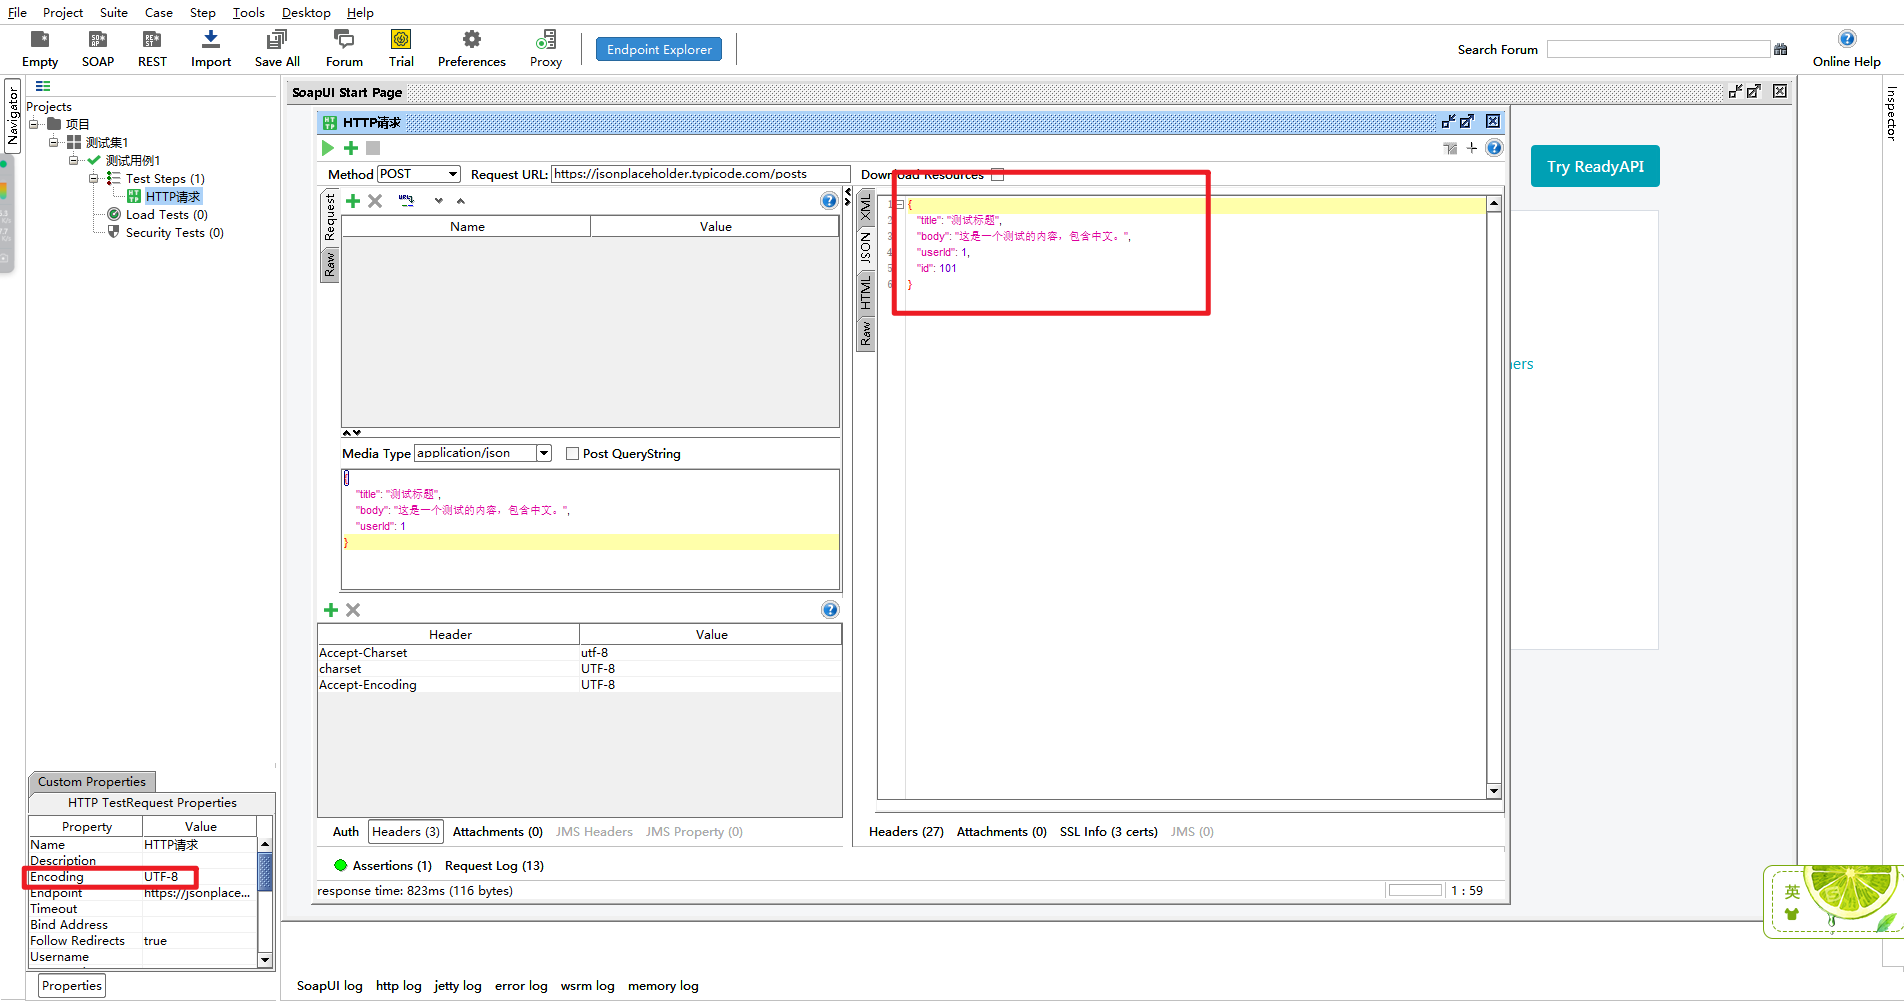Enable the Post QueryString checkbox
The width and height of the screenshot is (1904, 1001).
tap(572, 453)
